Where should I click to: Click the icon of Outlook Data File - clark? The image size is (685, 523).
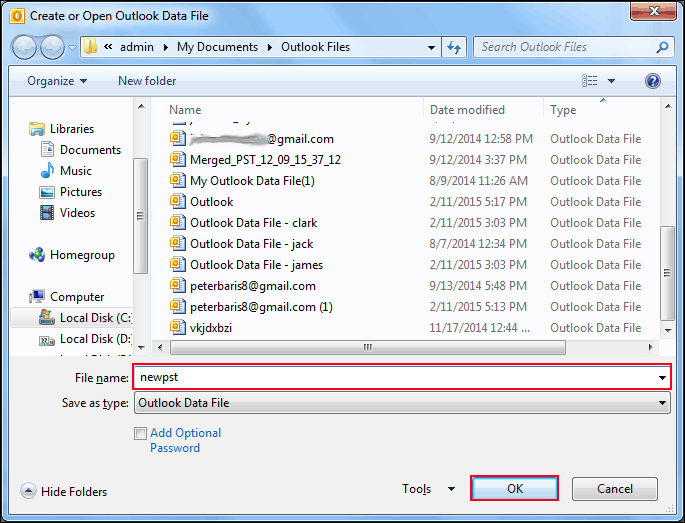click(178, 222)
